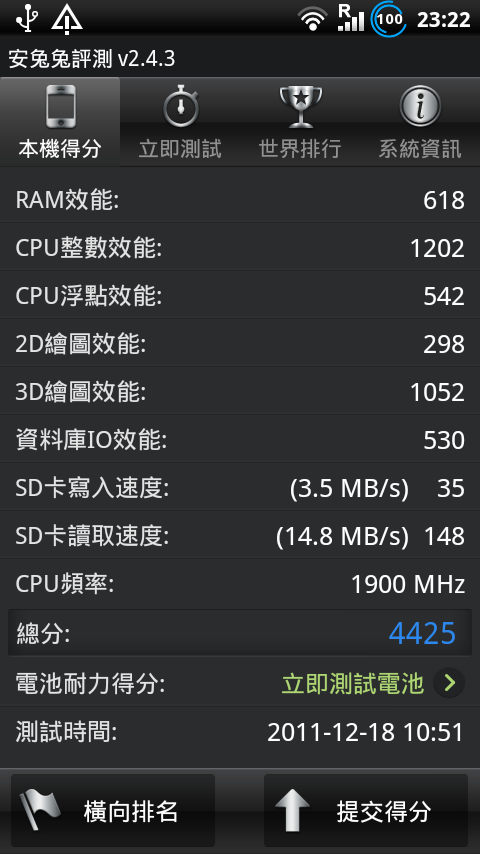Image resolution: width=480 pixels, height=854 pixels.
Task: Click the 立即測試電池 link
Action: [353, 683]
